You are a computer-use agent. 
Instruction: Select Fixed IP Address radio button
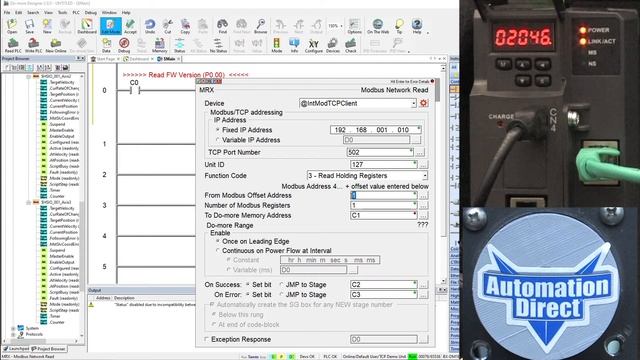point(218,130)
